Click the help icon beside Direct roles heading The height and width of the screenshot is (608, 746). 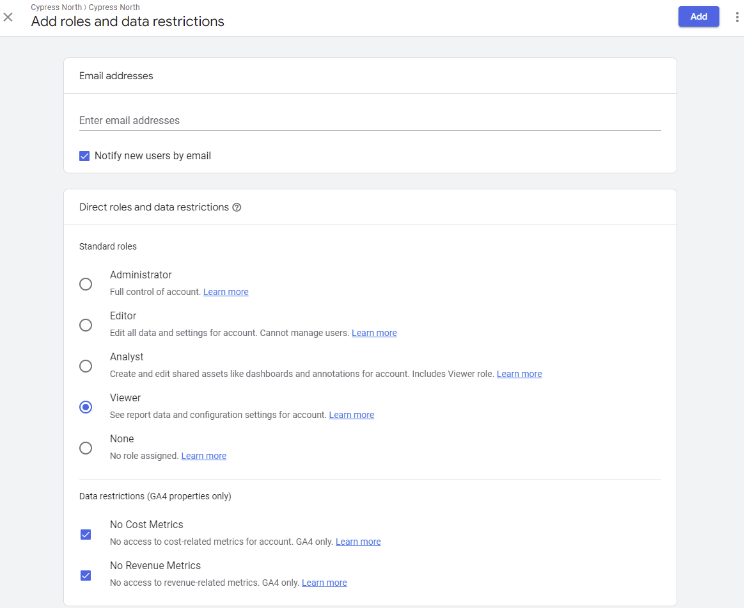pyautogui.click(x=236, y=207)
